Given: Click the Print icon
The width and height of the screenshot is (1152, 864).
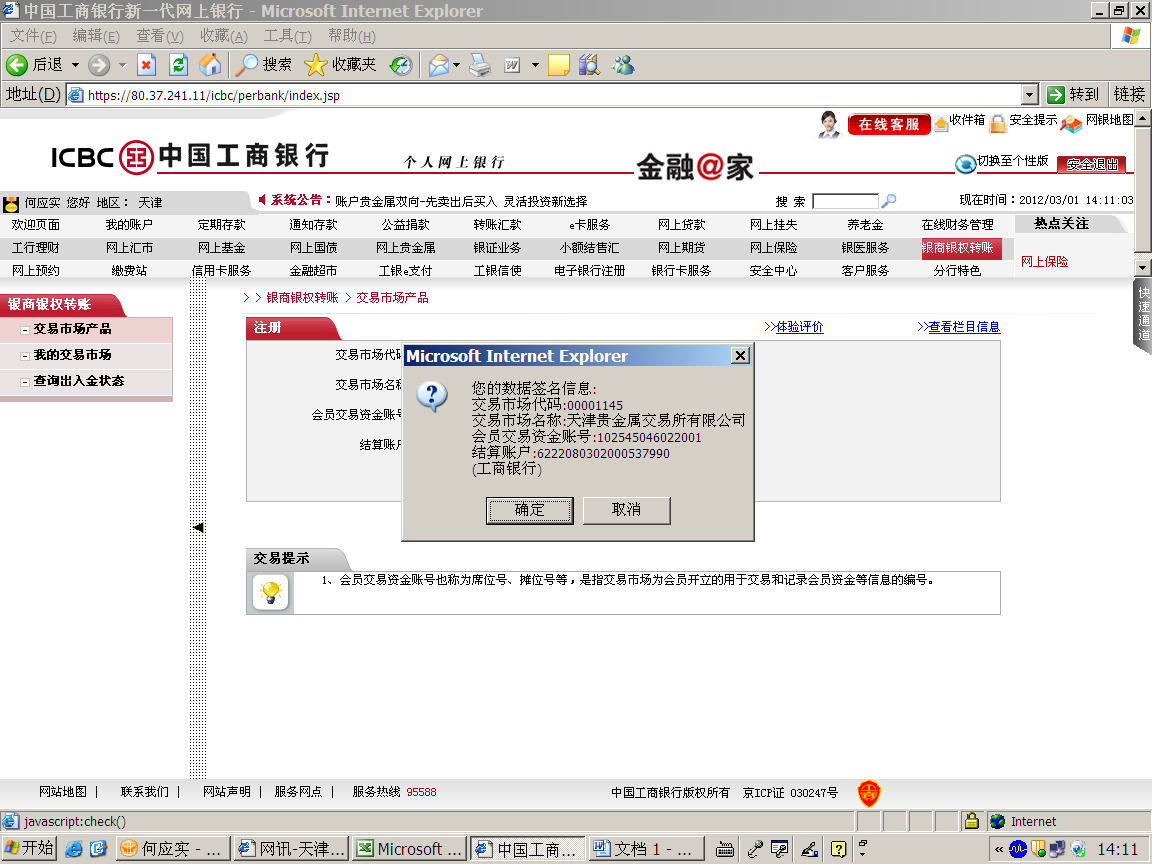Looking at the screenshot, I should (480, 65).
